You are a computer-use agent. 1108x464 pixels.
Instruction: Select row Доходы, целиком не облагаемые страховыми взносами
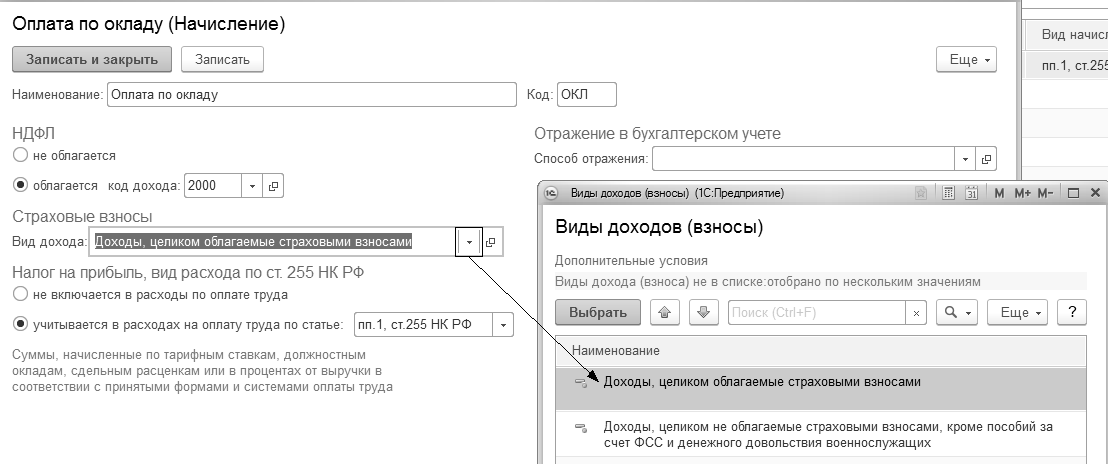pyautogui.click(x=820, y=434)
